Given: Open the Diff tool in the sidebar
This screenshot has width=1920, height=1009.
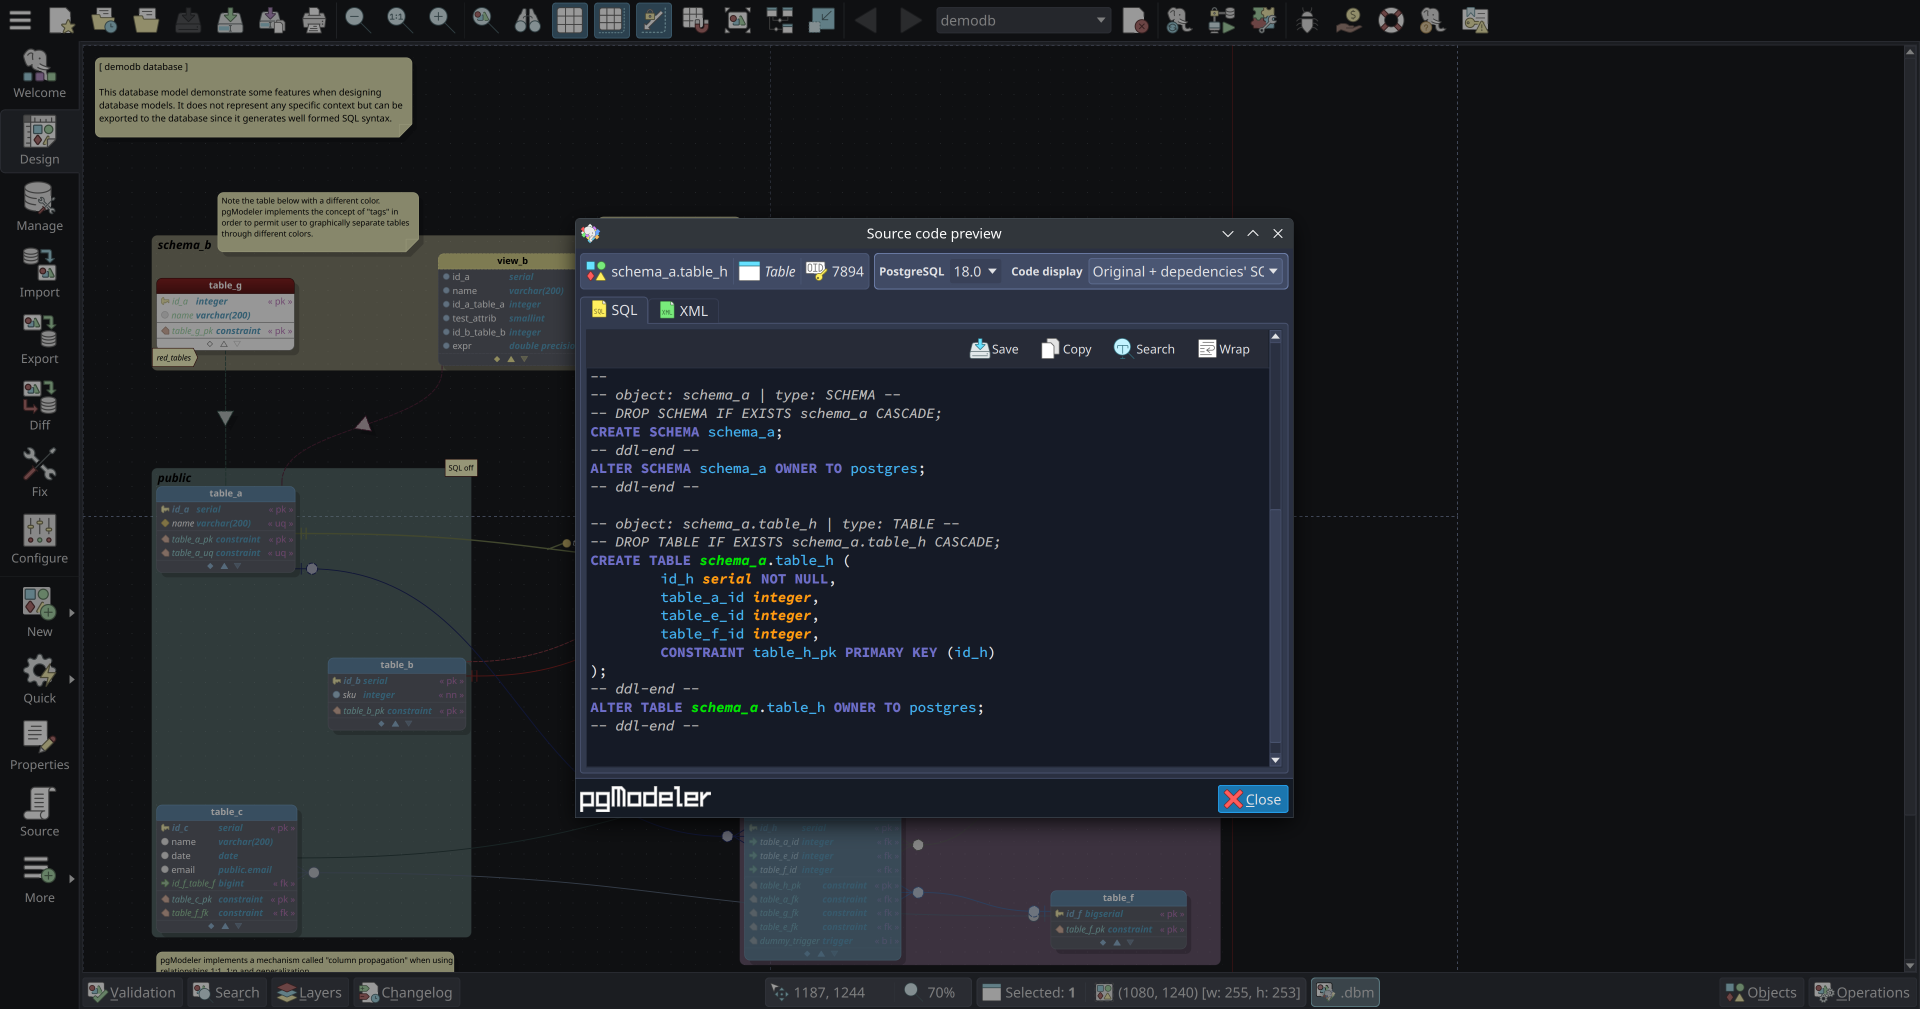Looking at the screenshot, I should 39,403.
